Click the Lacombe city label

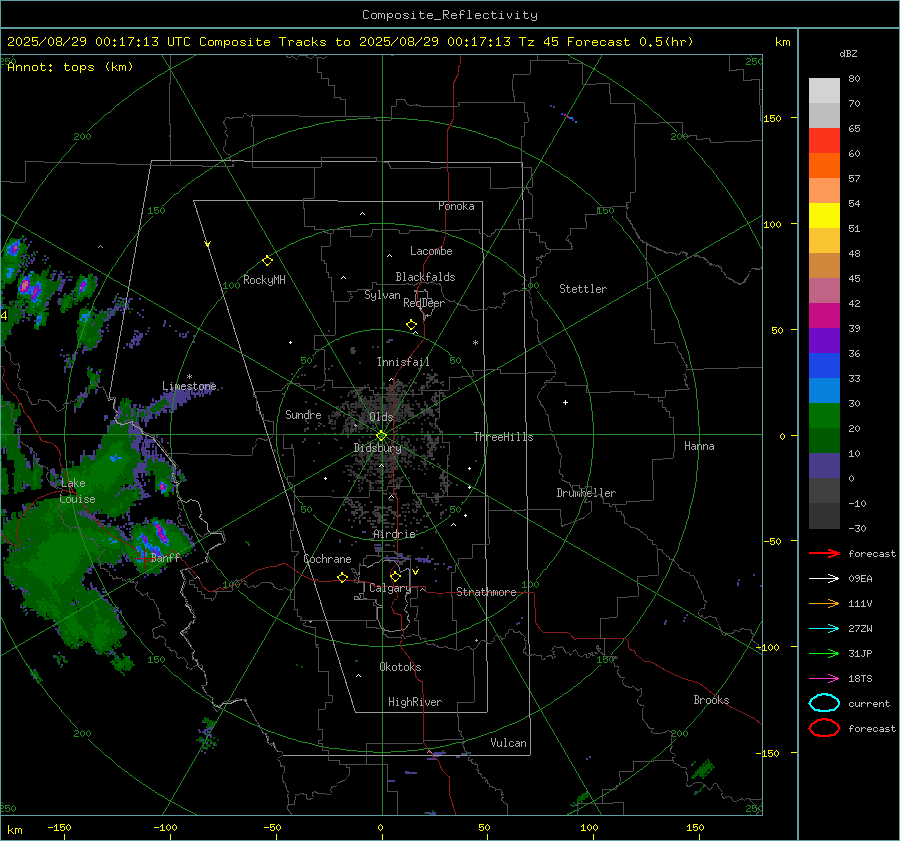click(x=431, y=251)
